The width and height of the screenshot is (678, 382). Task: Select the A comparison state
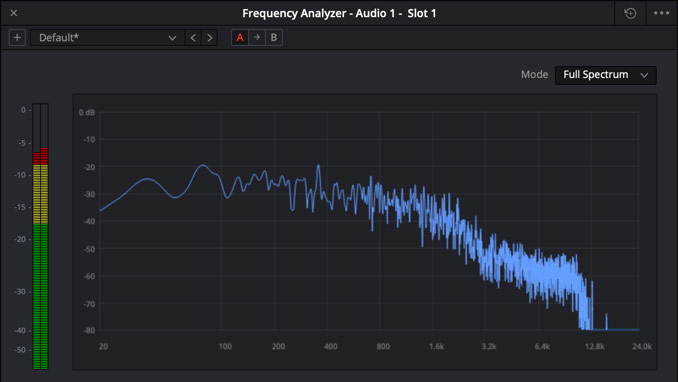[x=240, y=38]
